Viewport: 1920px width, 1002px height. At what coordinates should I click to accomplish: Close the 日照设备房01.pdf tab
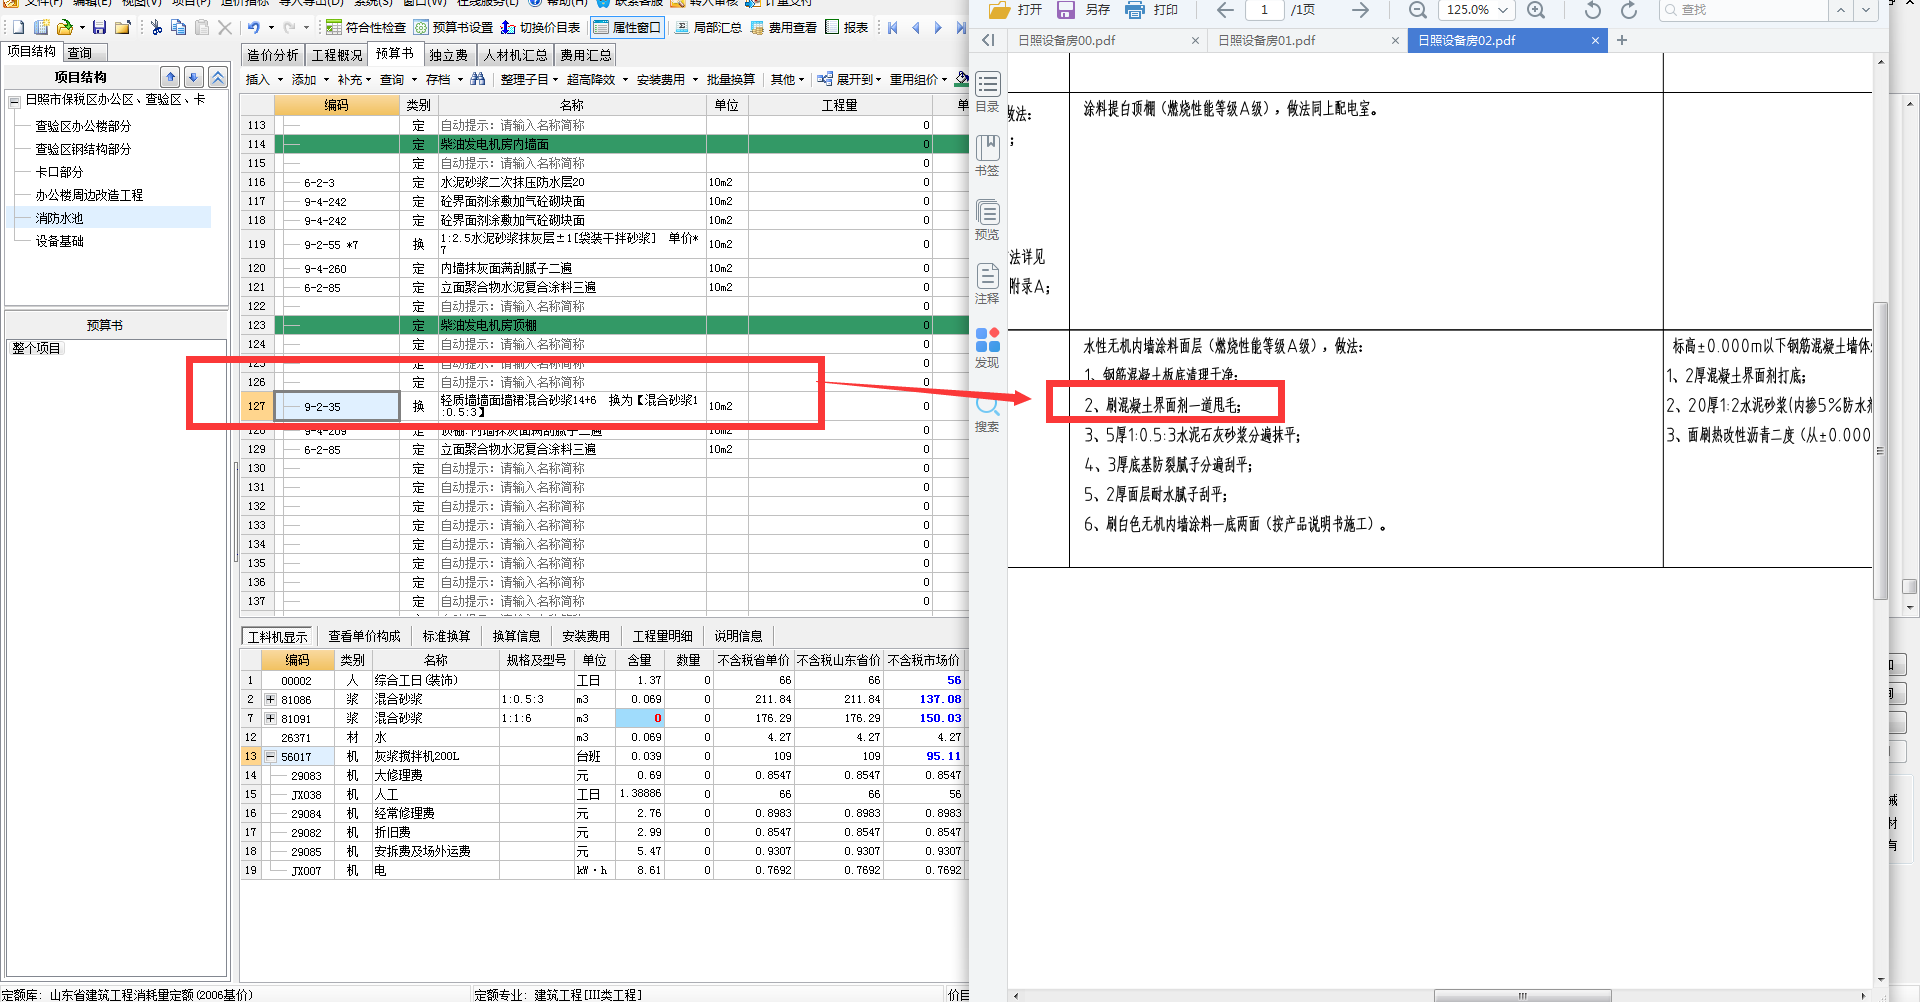1395,41
